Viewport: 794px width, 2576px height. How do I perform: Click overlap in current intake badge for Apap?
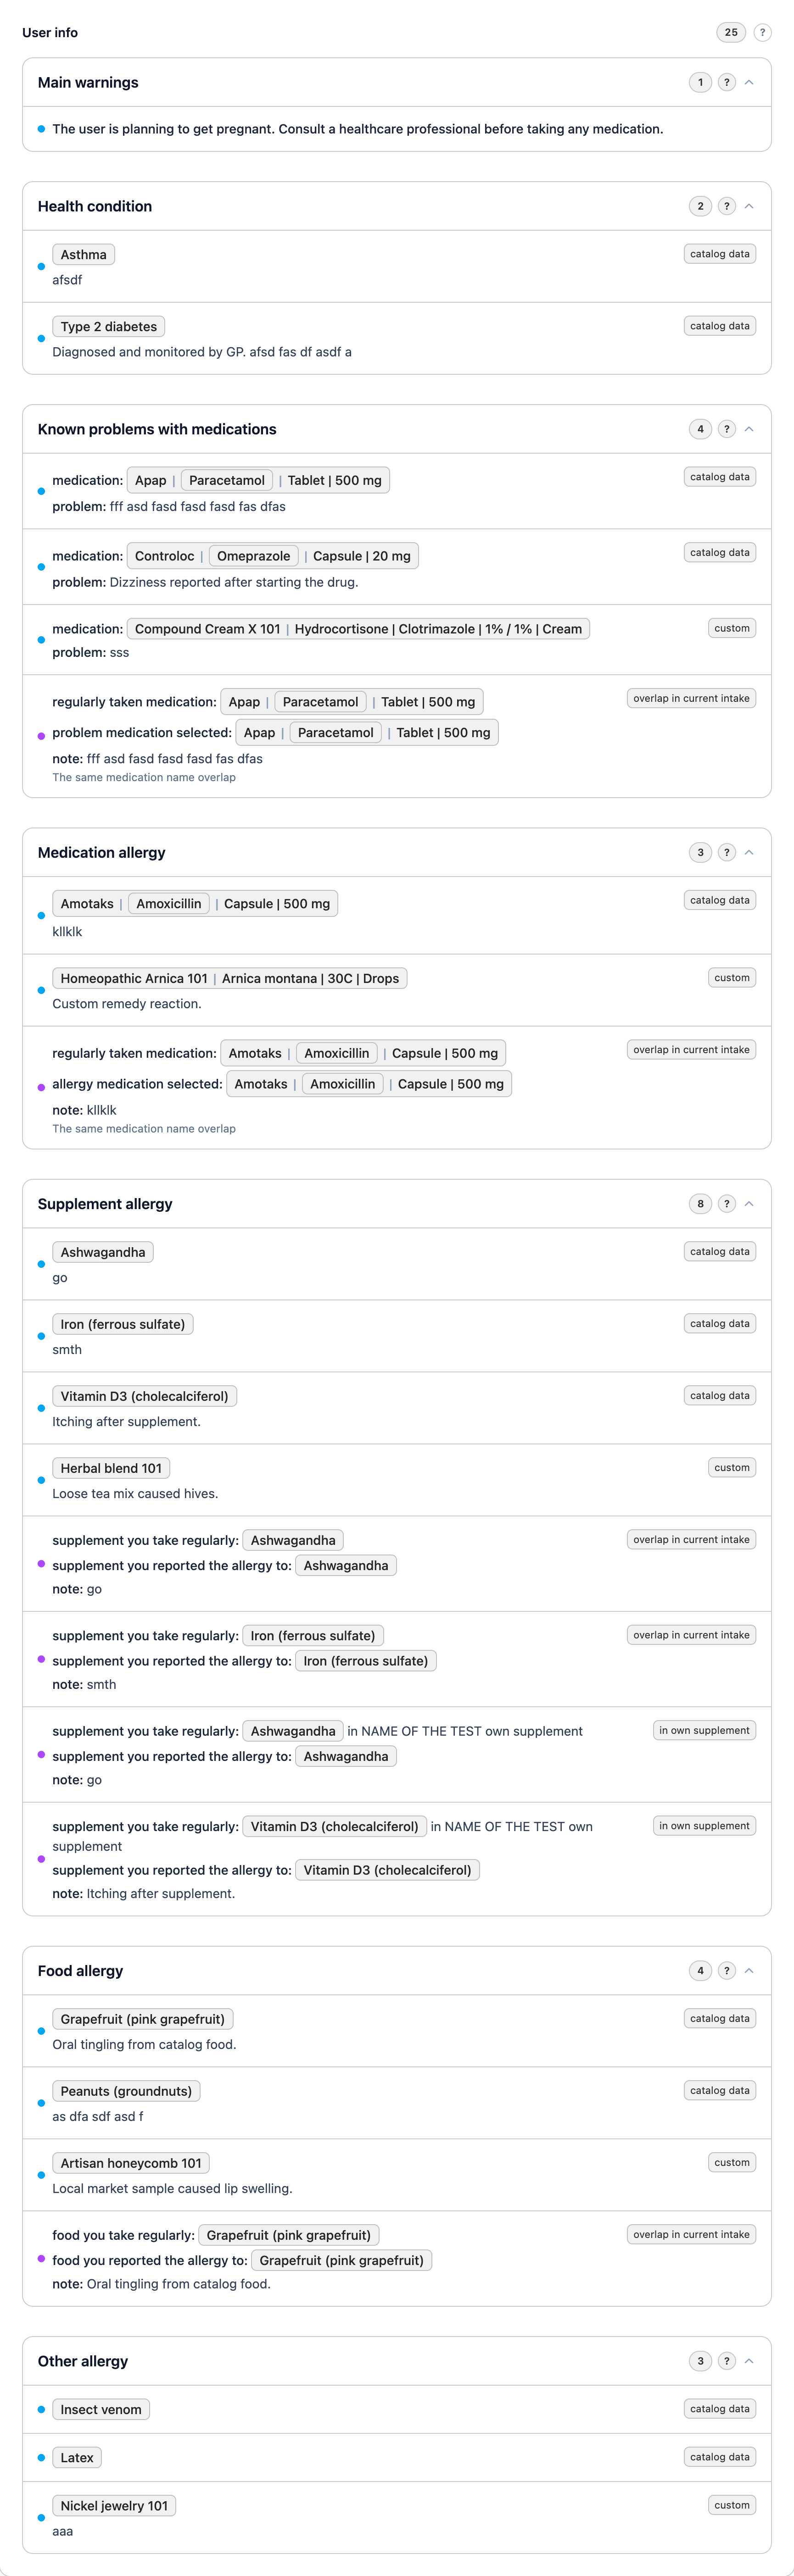(x=691, y=698)
